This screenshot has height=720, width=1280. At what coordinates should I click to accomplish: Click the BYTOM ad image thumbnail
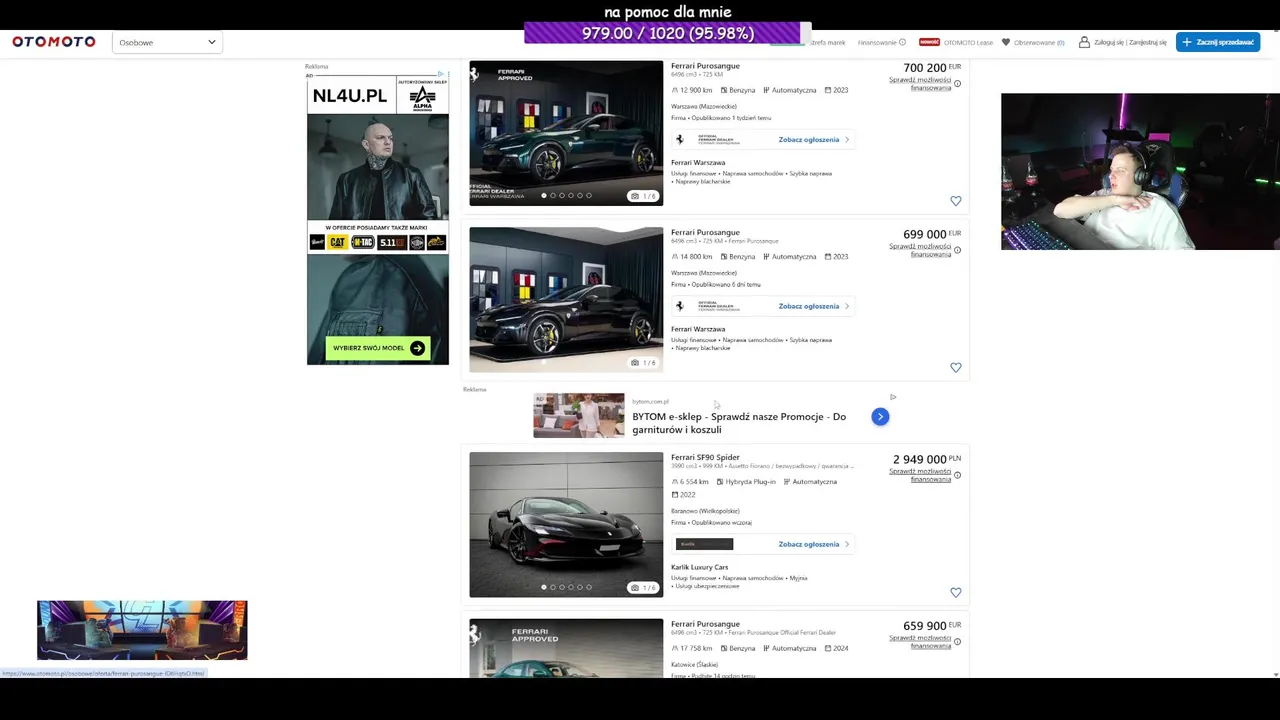579,415
